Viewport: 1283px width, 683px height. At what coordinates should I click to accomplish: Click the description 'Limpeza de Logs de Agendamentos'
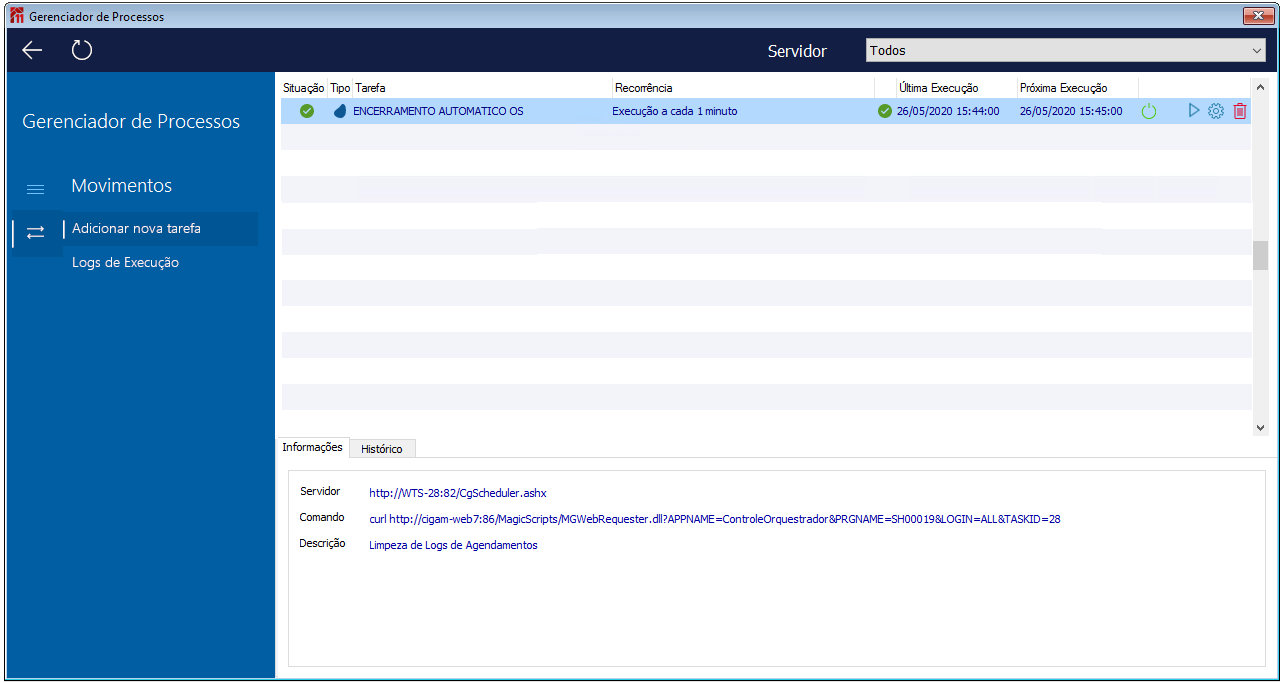pyautogui.click(x=453, y=545)
